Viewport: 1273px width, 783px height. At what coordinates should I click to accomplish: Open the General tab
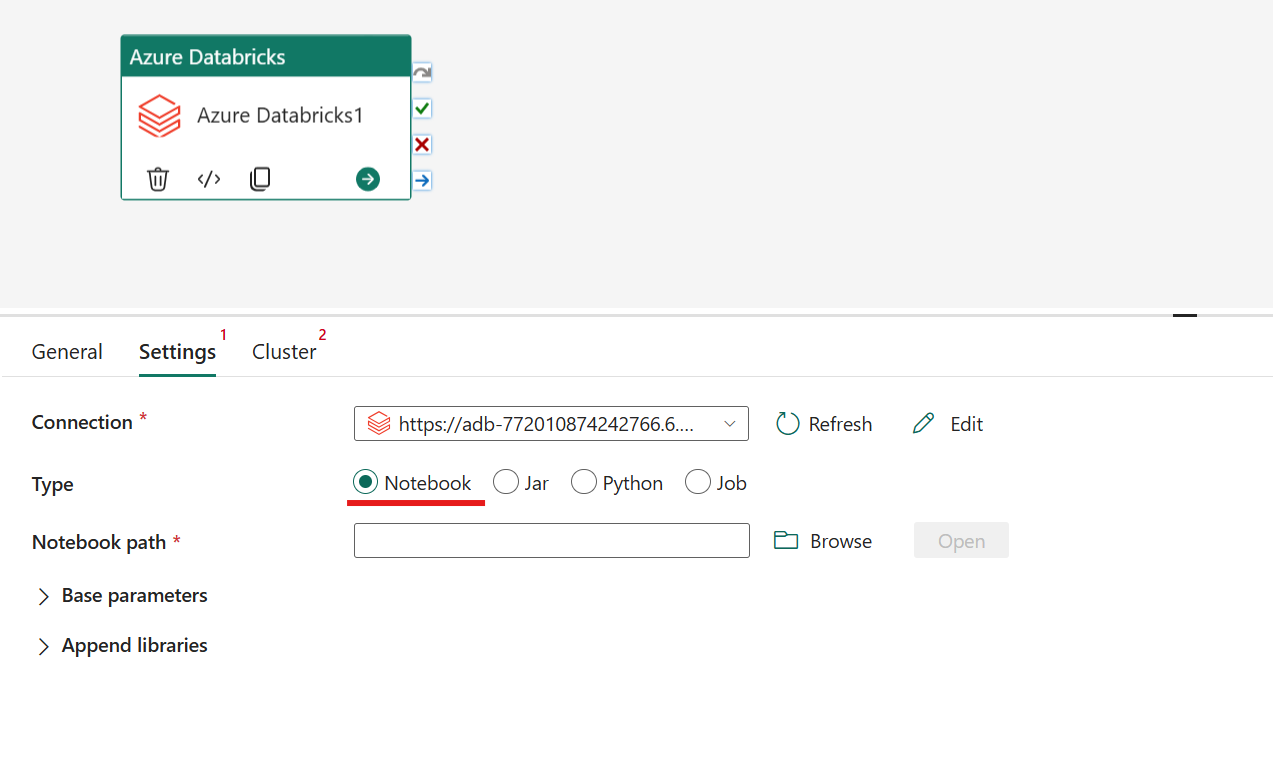[66, 351]
